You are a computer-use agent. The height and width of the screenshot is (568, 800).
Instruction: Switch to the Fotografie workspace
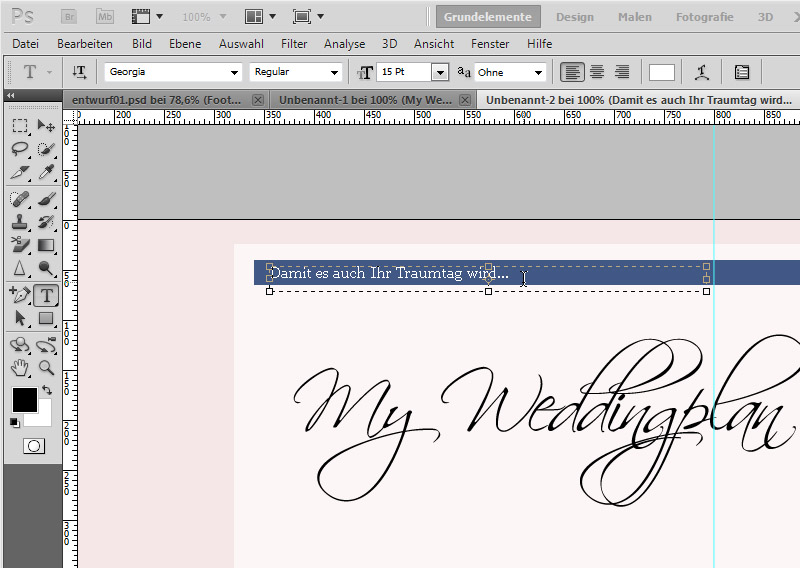click(x=704, y=17)
